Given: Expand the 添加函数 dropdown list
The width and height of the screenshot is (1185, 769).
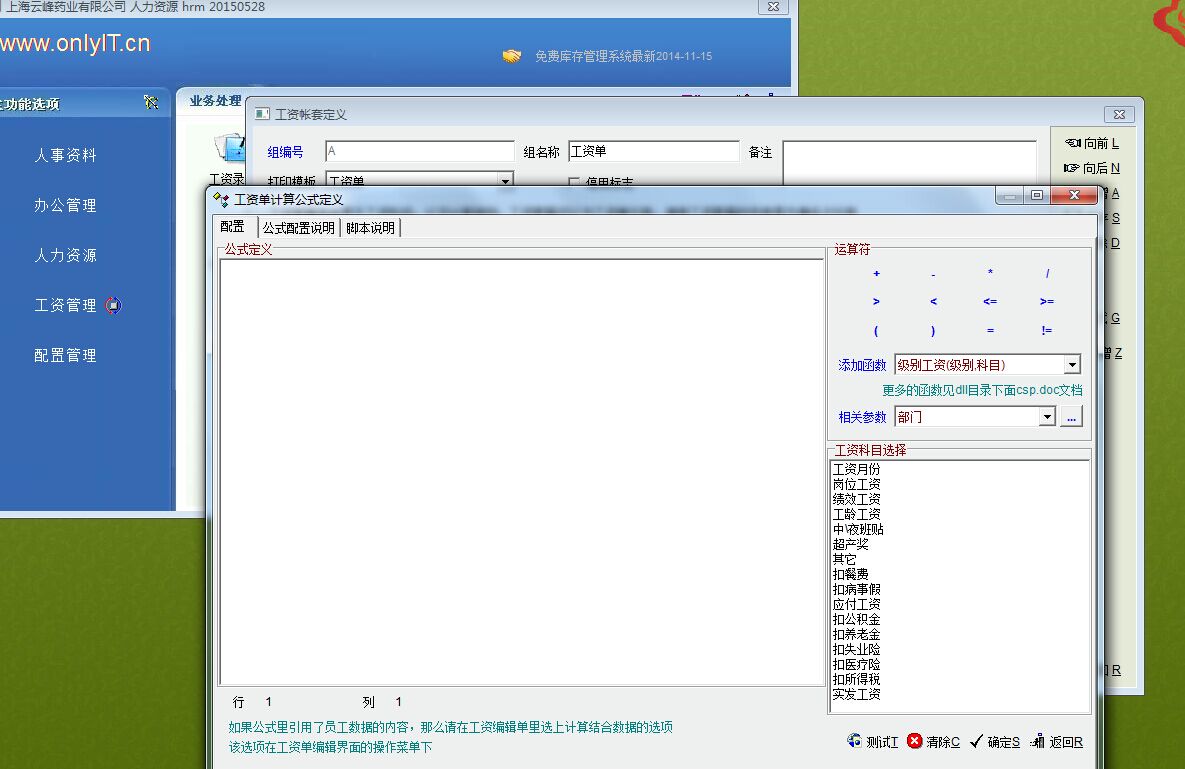Looking at the screenshot, I should [1071, 365].
